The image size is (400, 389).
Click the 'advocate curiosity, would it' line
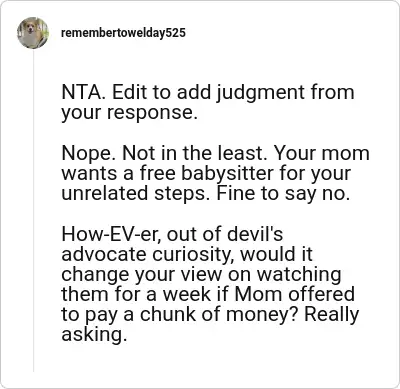[x=187, y=255]
